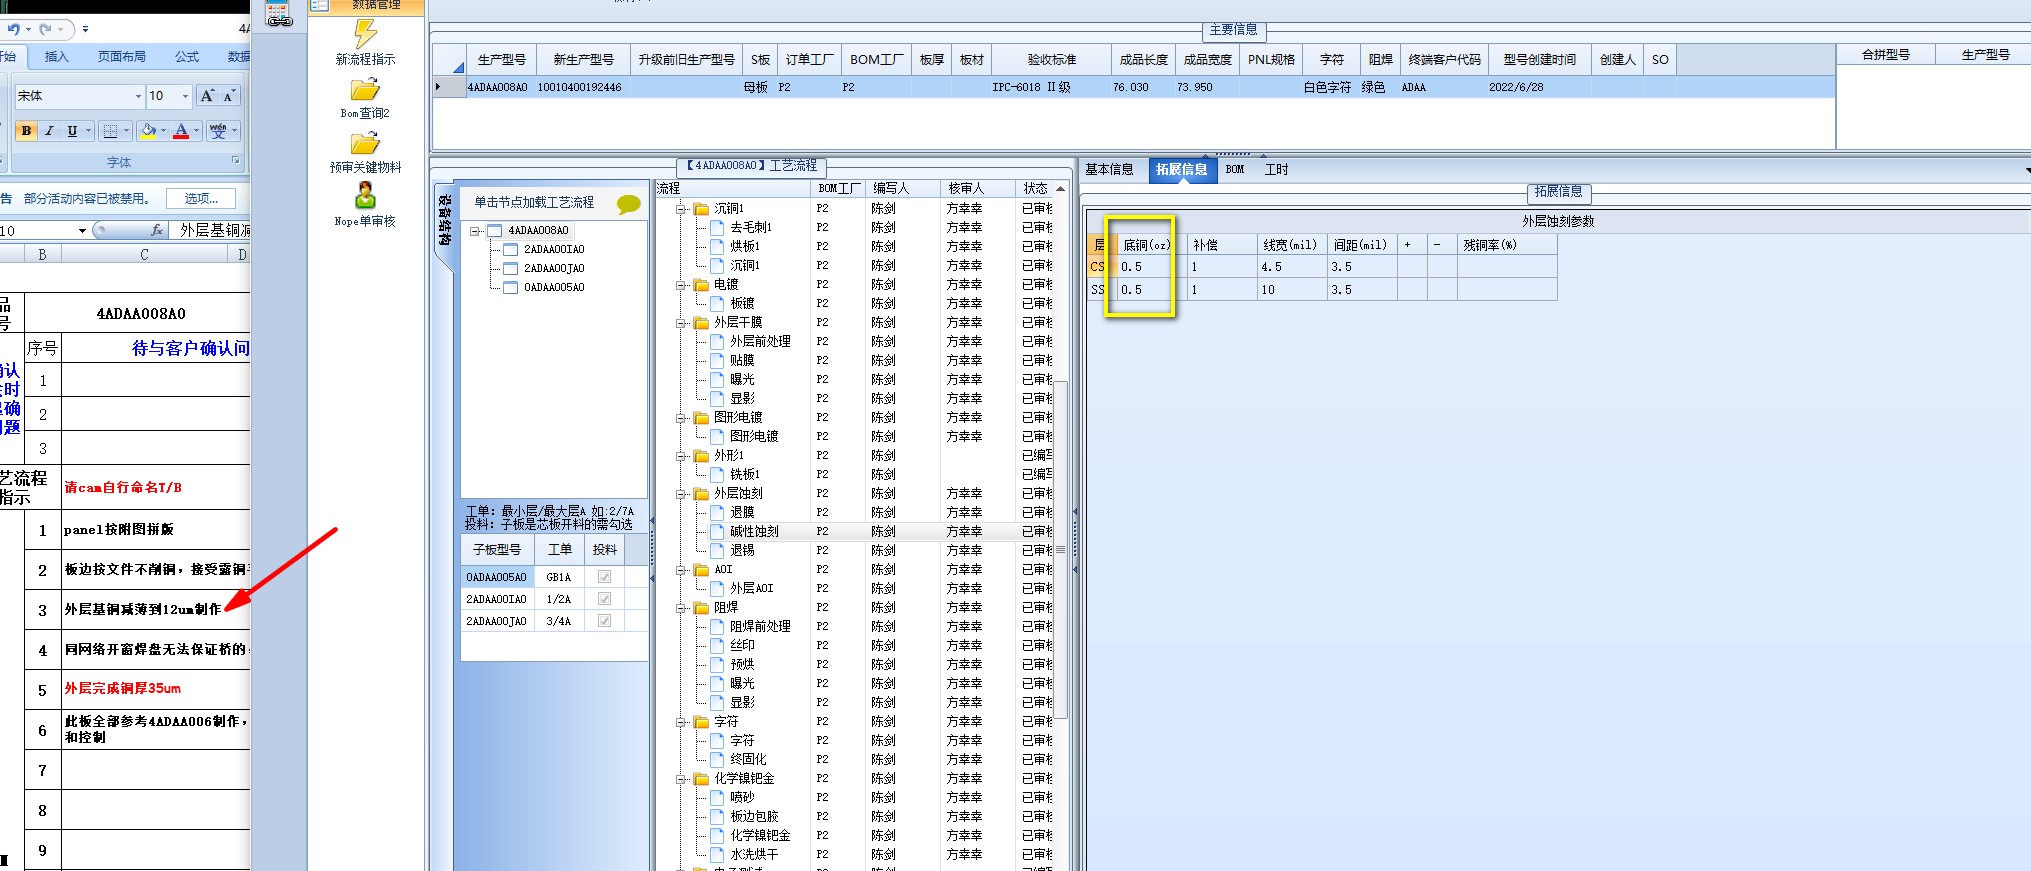
Task: Select the 外层AOI process step
Action: coord(751,588)
